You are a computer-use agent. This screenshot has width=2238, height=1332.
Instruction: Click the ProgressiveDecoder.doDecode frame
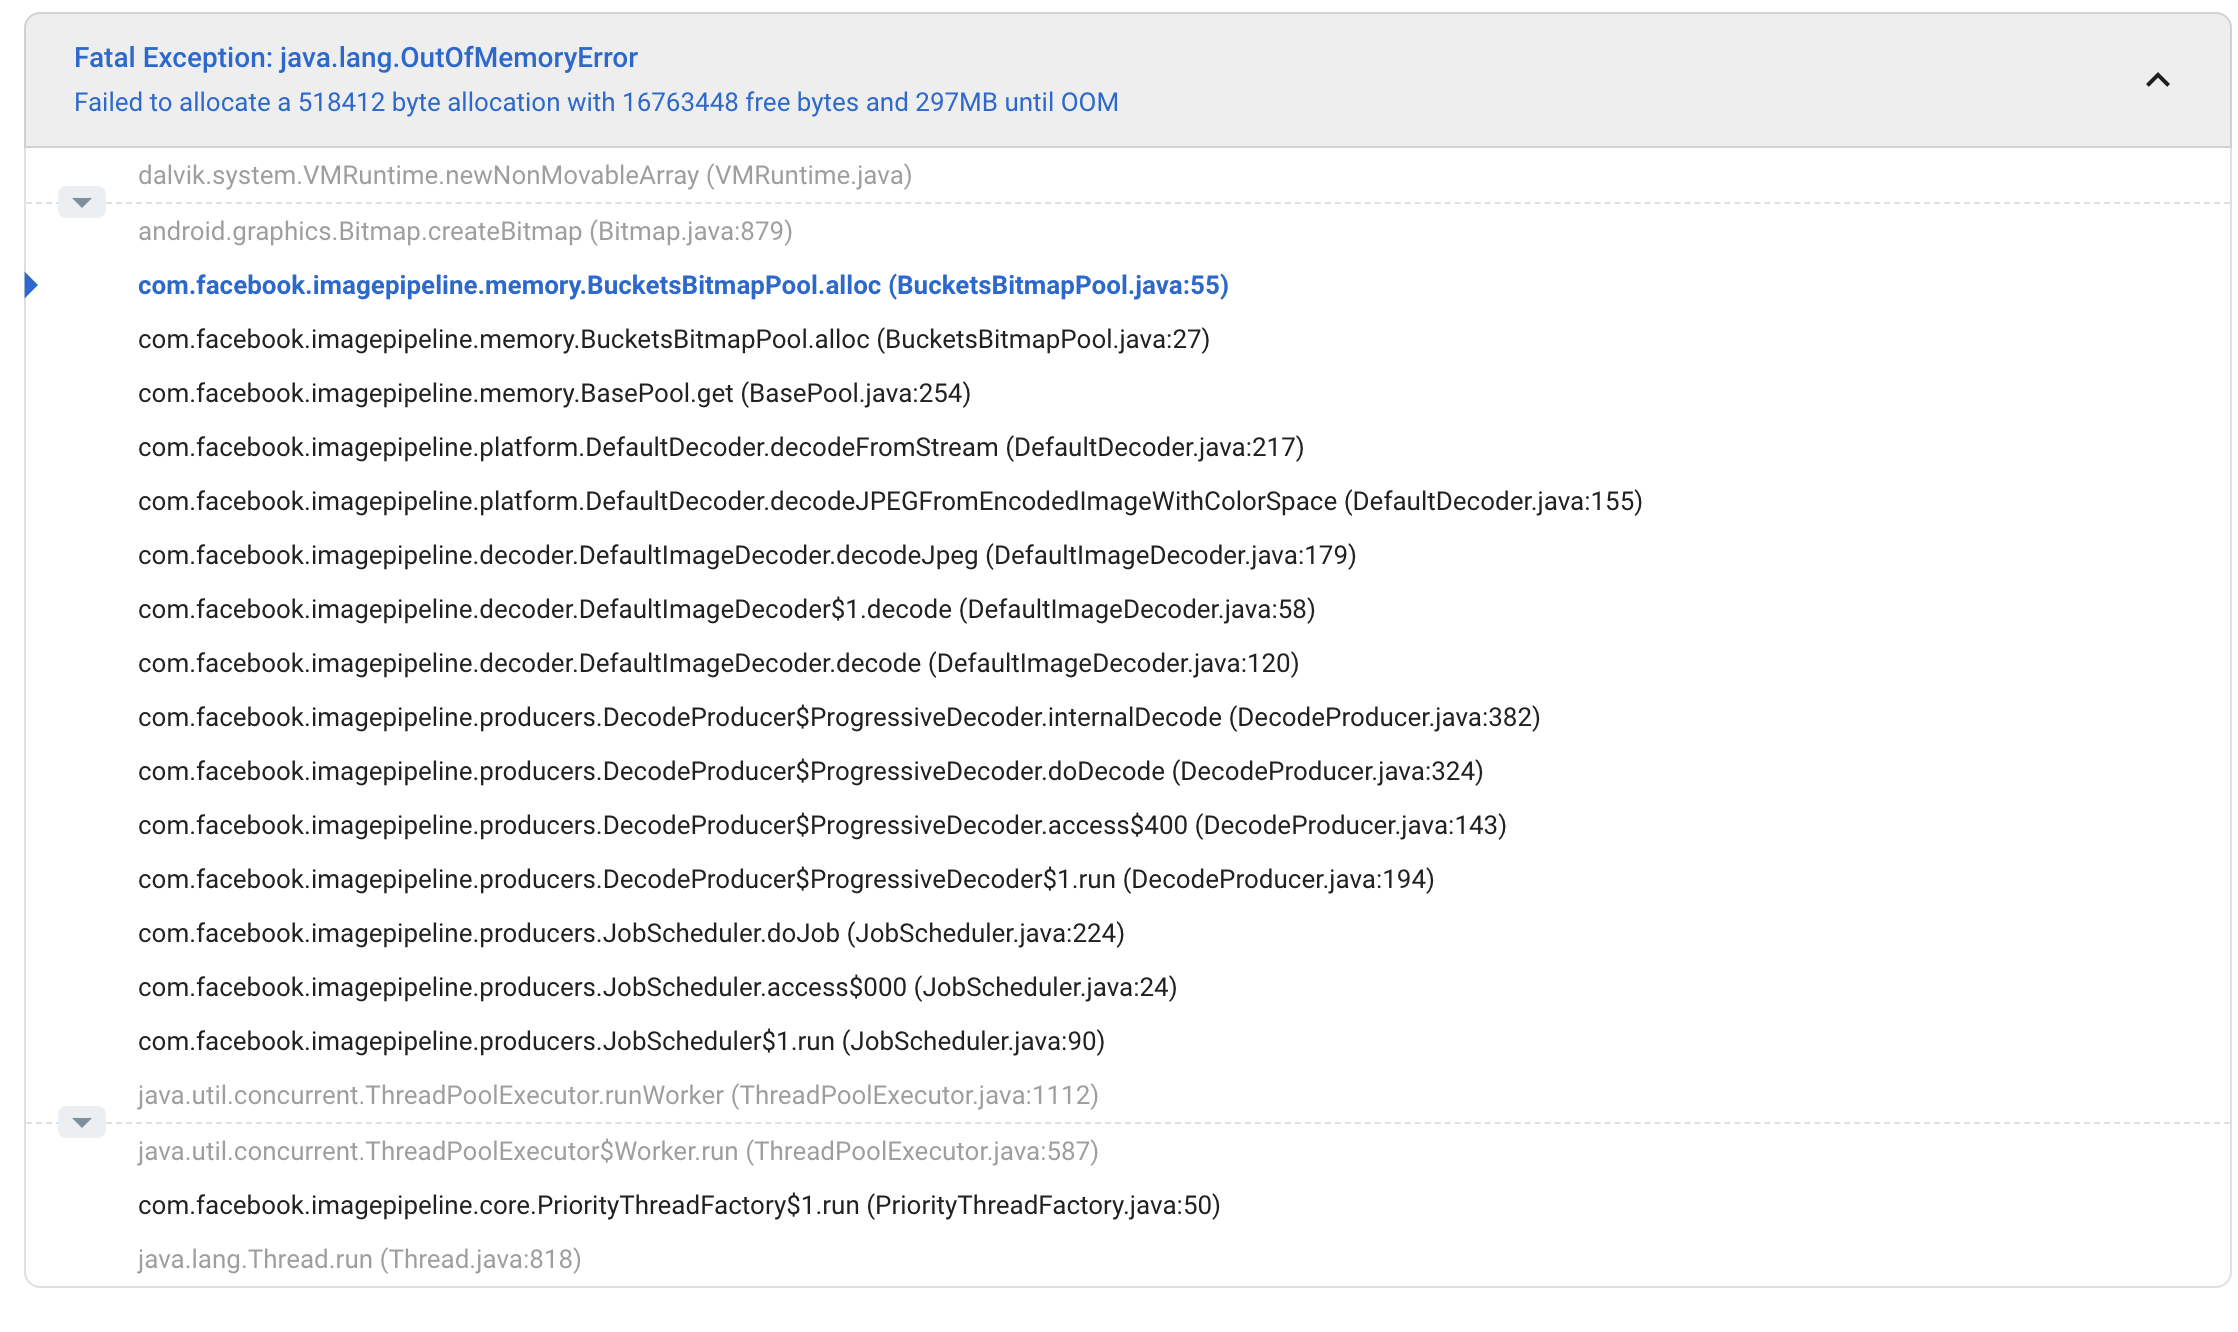[x=810, y=771]
